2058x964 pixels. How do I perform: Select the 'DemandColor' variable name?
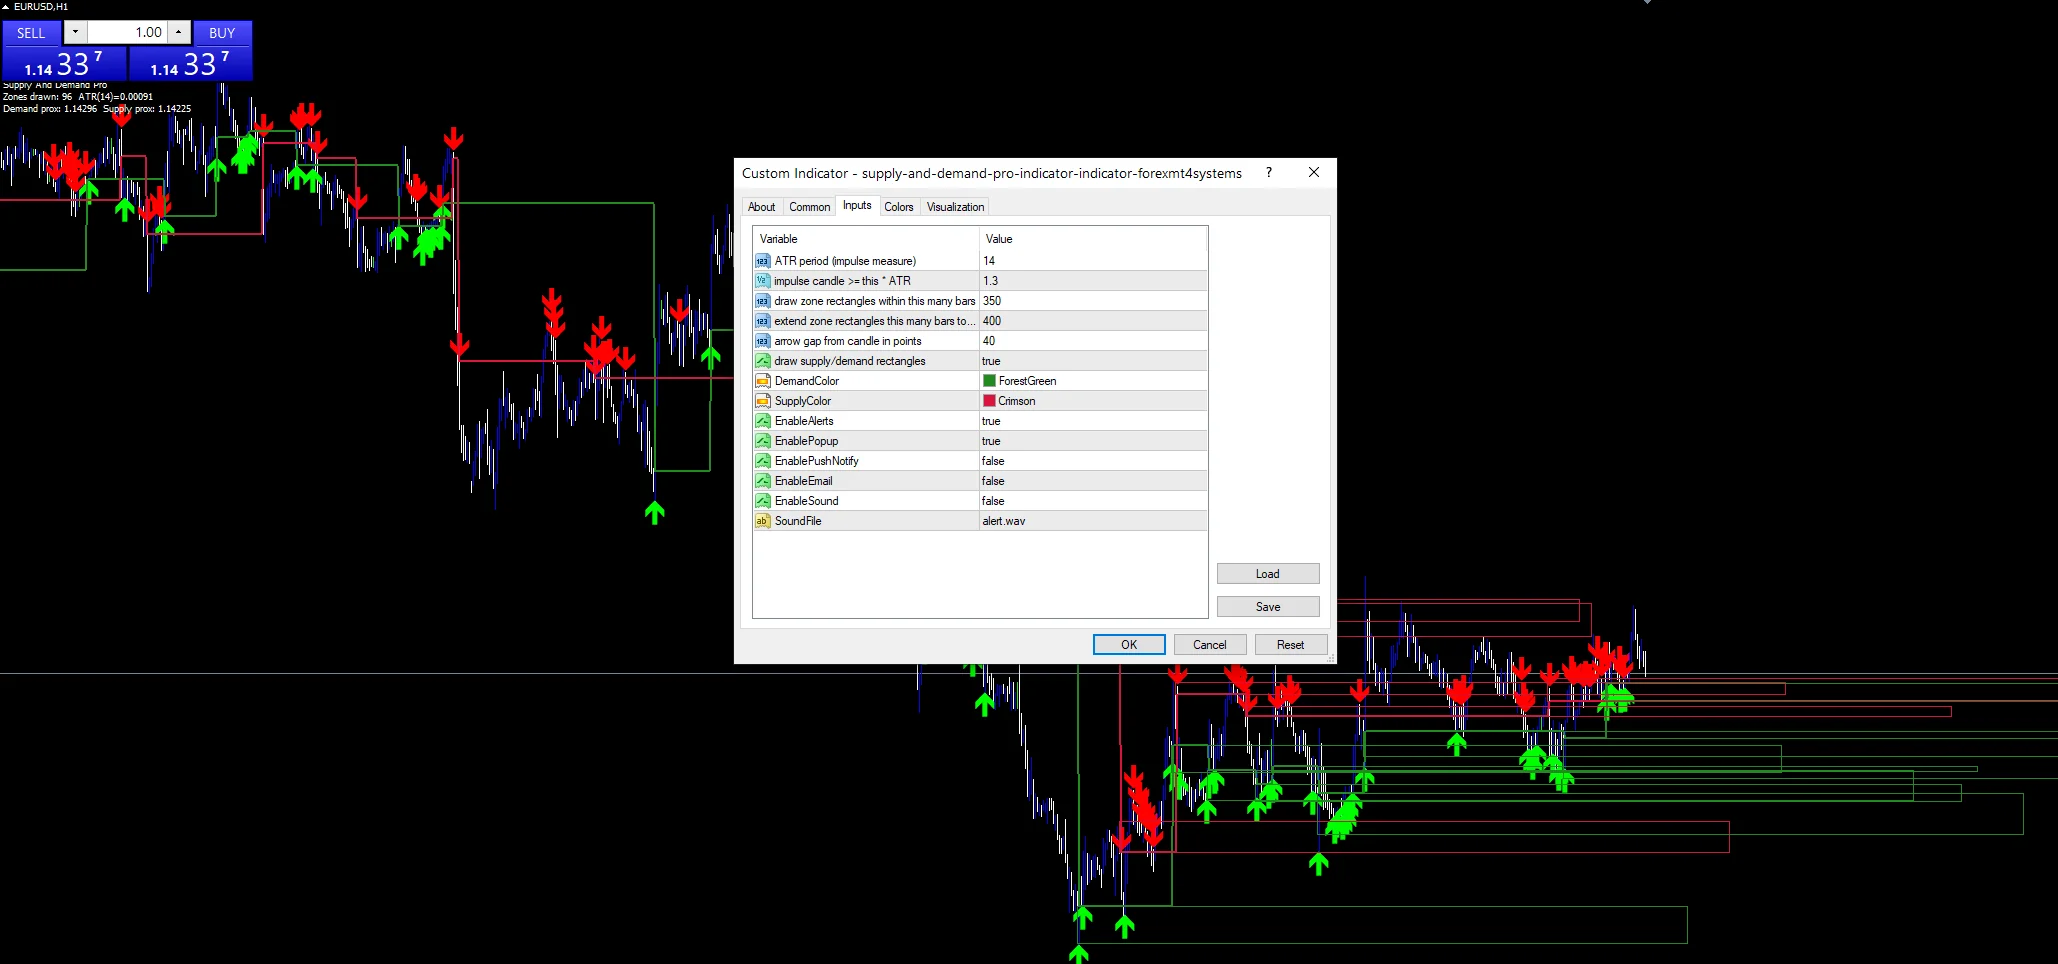[806, 381]
